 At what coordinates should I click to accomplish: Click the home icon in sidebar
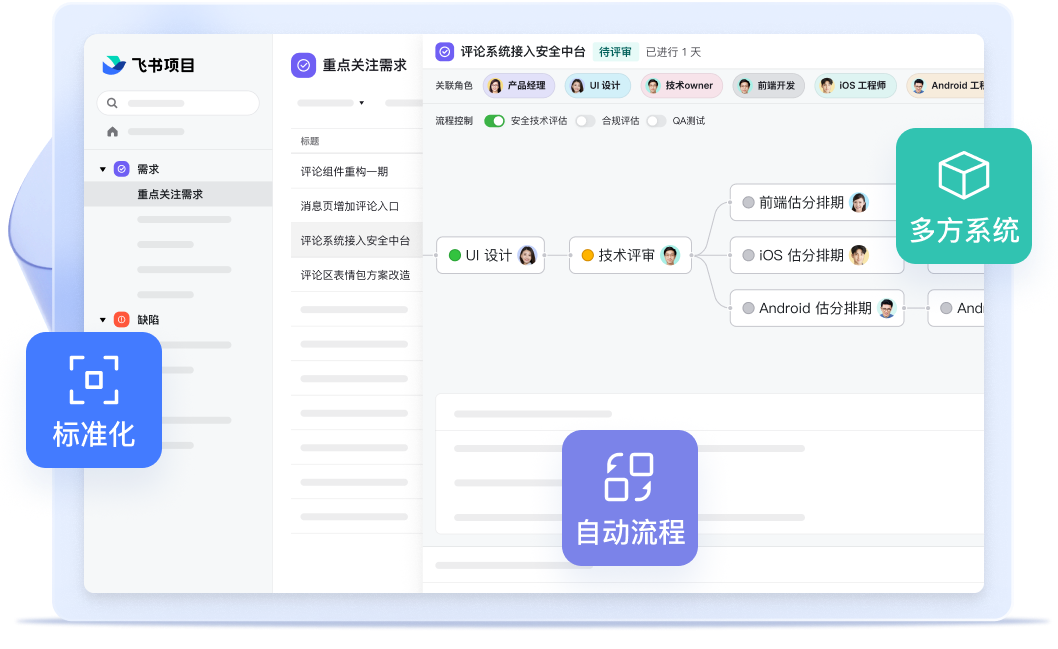point(112,132)
